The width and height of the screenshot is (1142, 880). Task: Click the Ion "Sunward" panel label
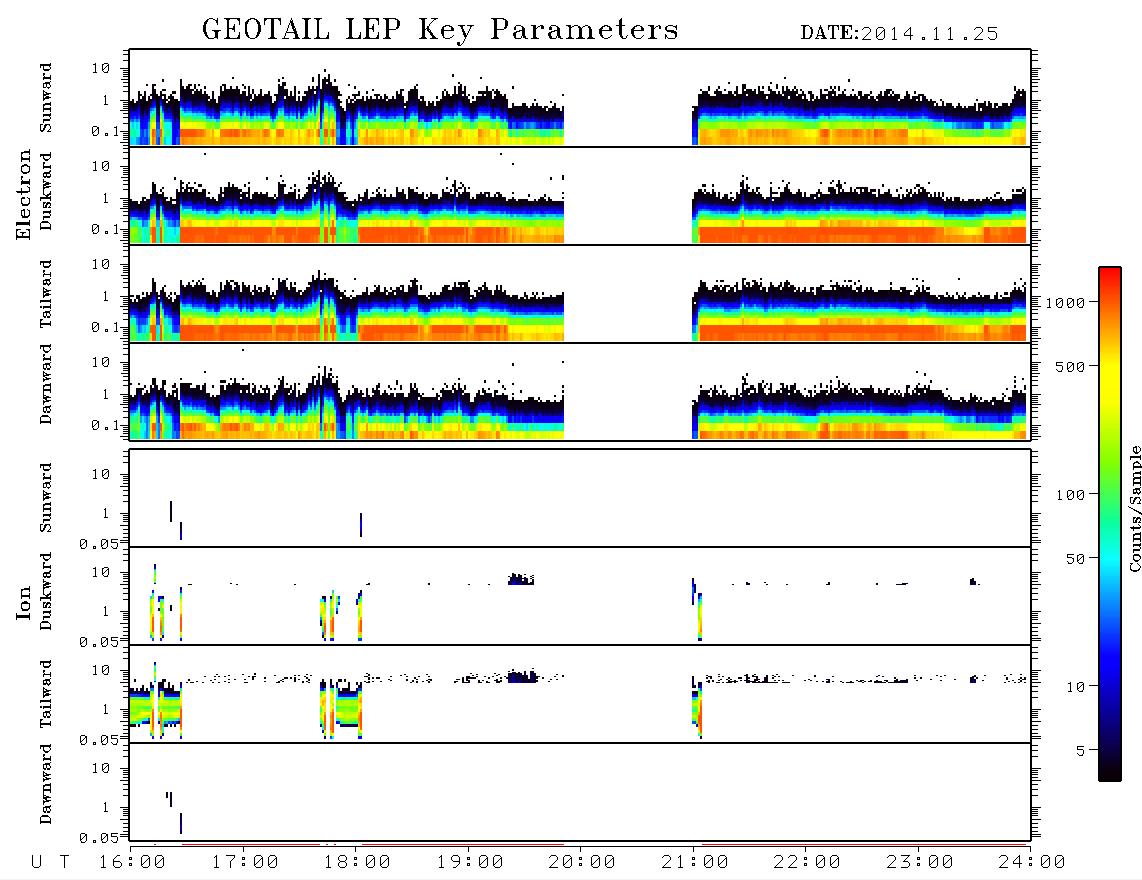click(46, 498)
